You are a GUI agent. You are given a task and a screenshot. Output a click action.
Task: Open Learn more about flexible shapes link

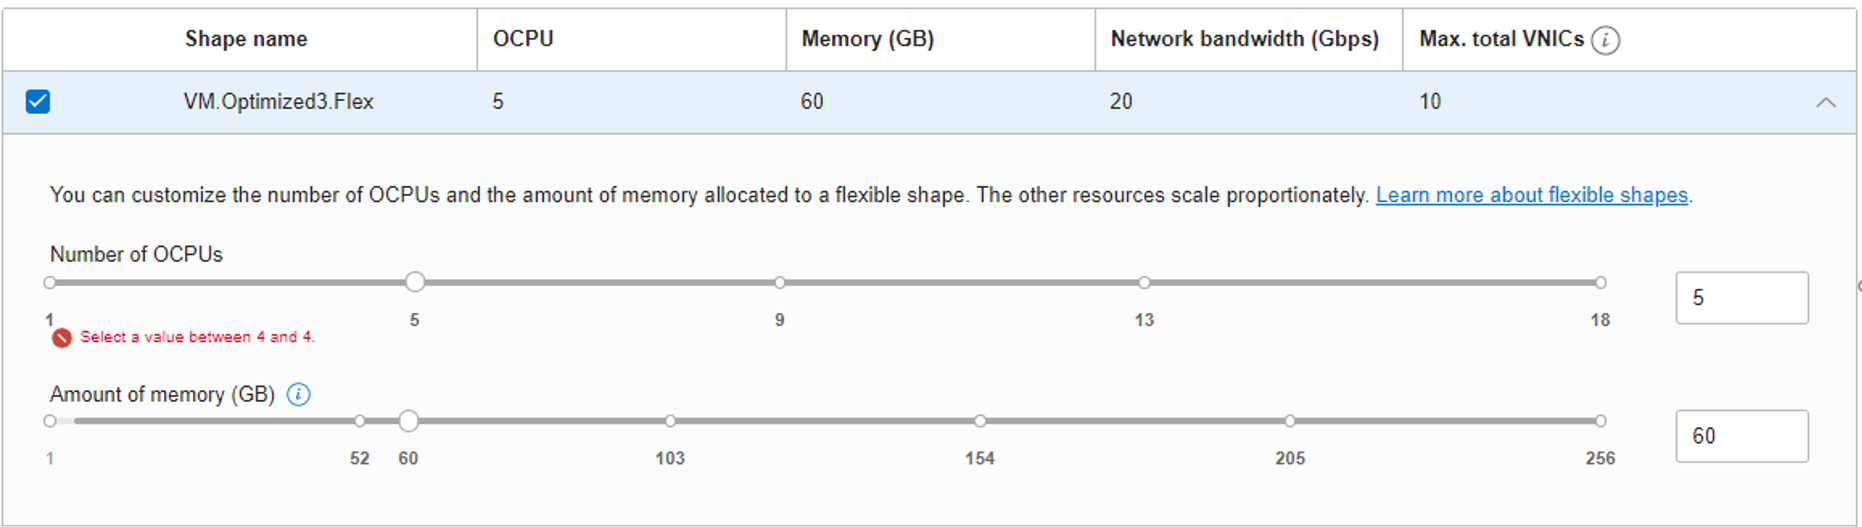(x=1531, y=195)
